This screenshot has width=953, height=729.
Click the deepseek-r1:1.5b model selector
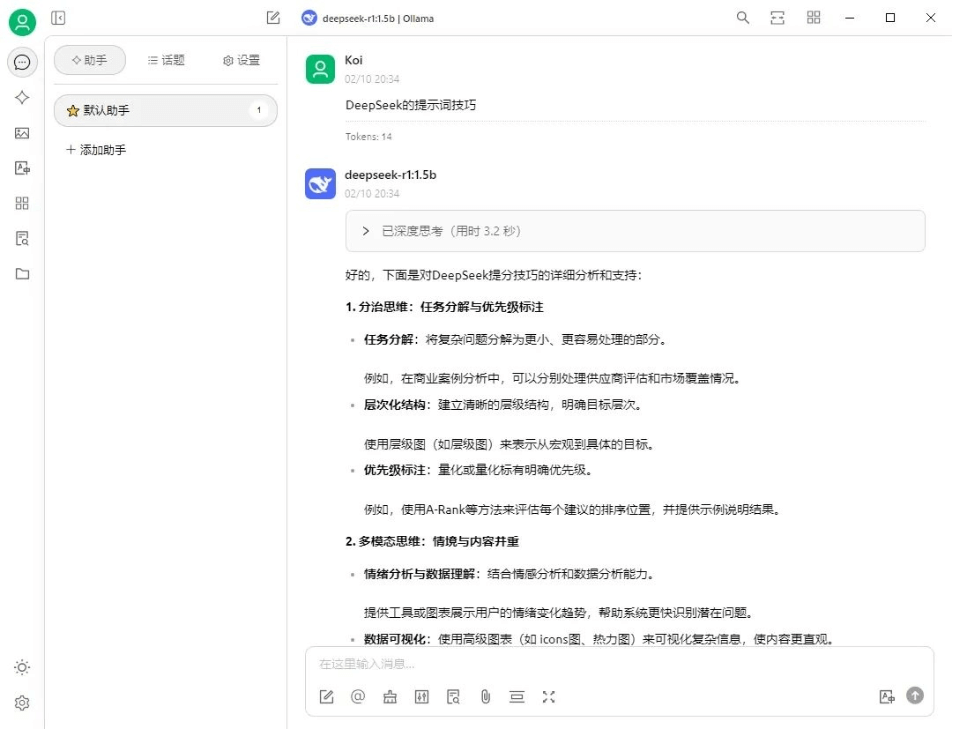tap(368, 18)
